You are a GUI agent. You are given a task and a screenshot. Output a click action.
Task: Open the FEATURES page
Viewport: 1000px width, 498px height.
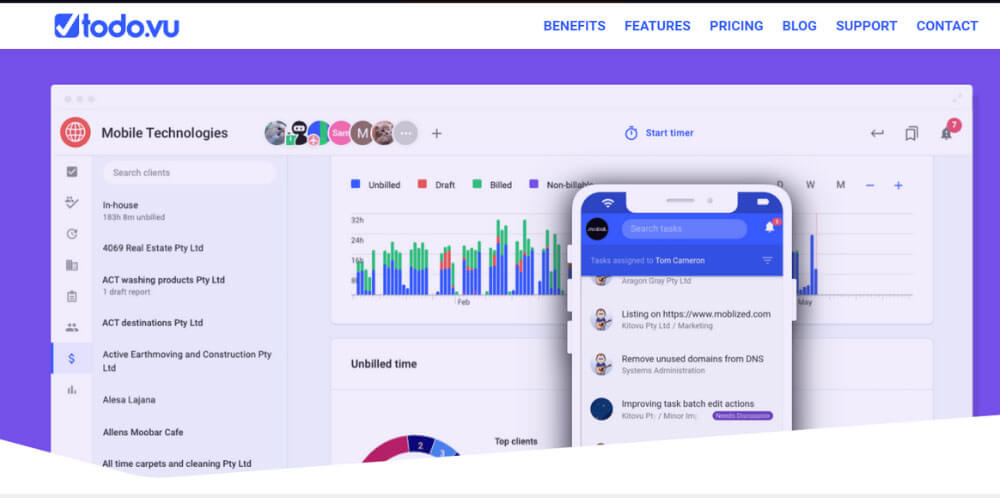[657, 26]
